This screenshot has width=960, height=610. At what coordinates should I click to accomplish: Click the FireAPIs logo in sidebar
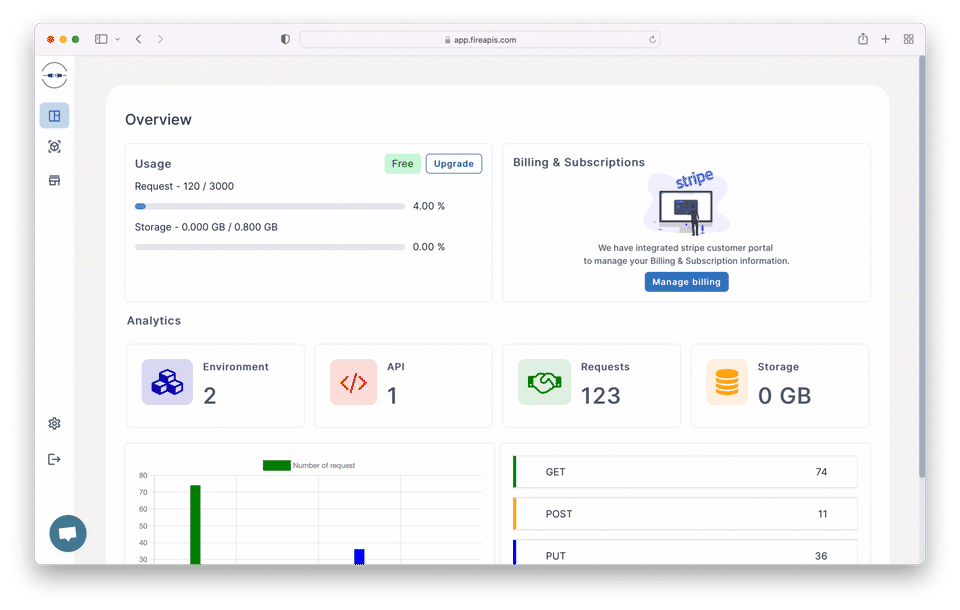point(54,75)
